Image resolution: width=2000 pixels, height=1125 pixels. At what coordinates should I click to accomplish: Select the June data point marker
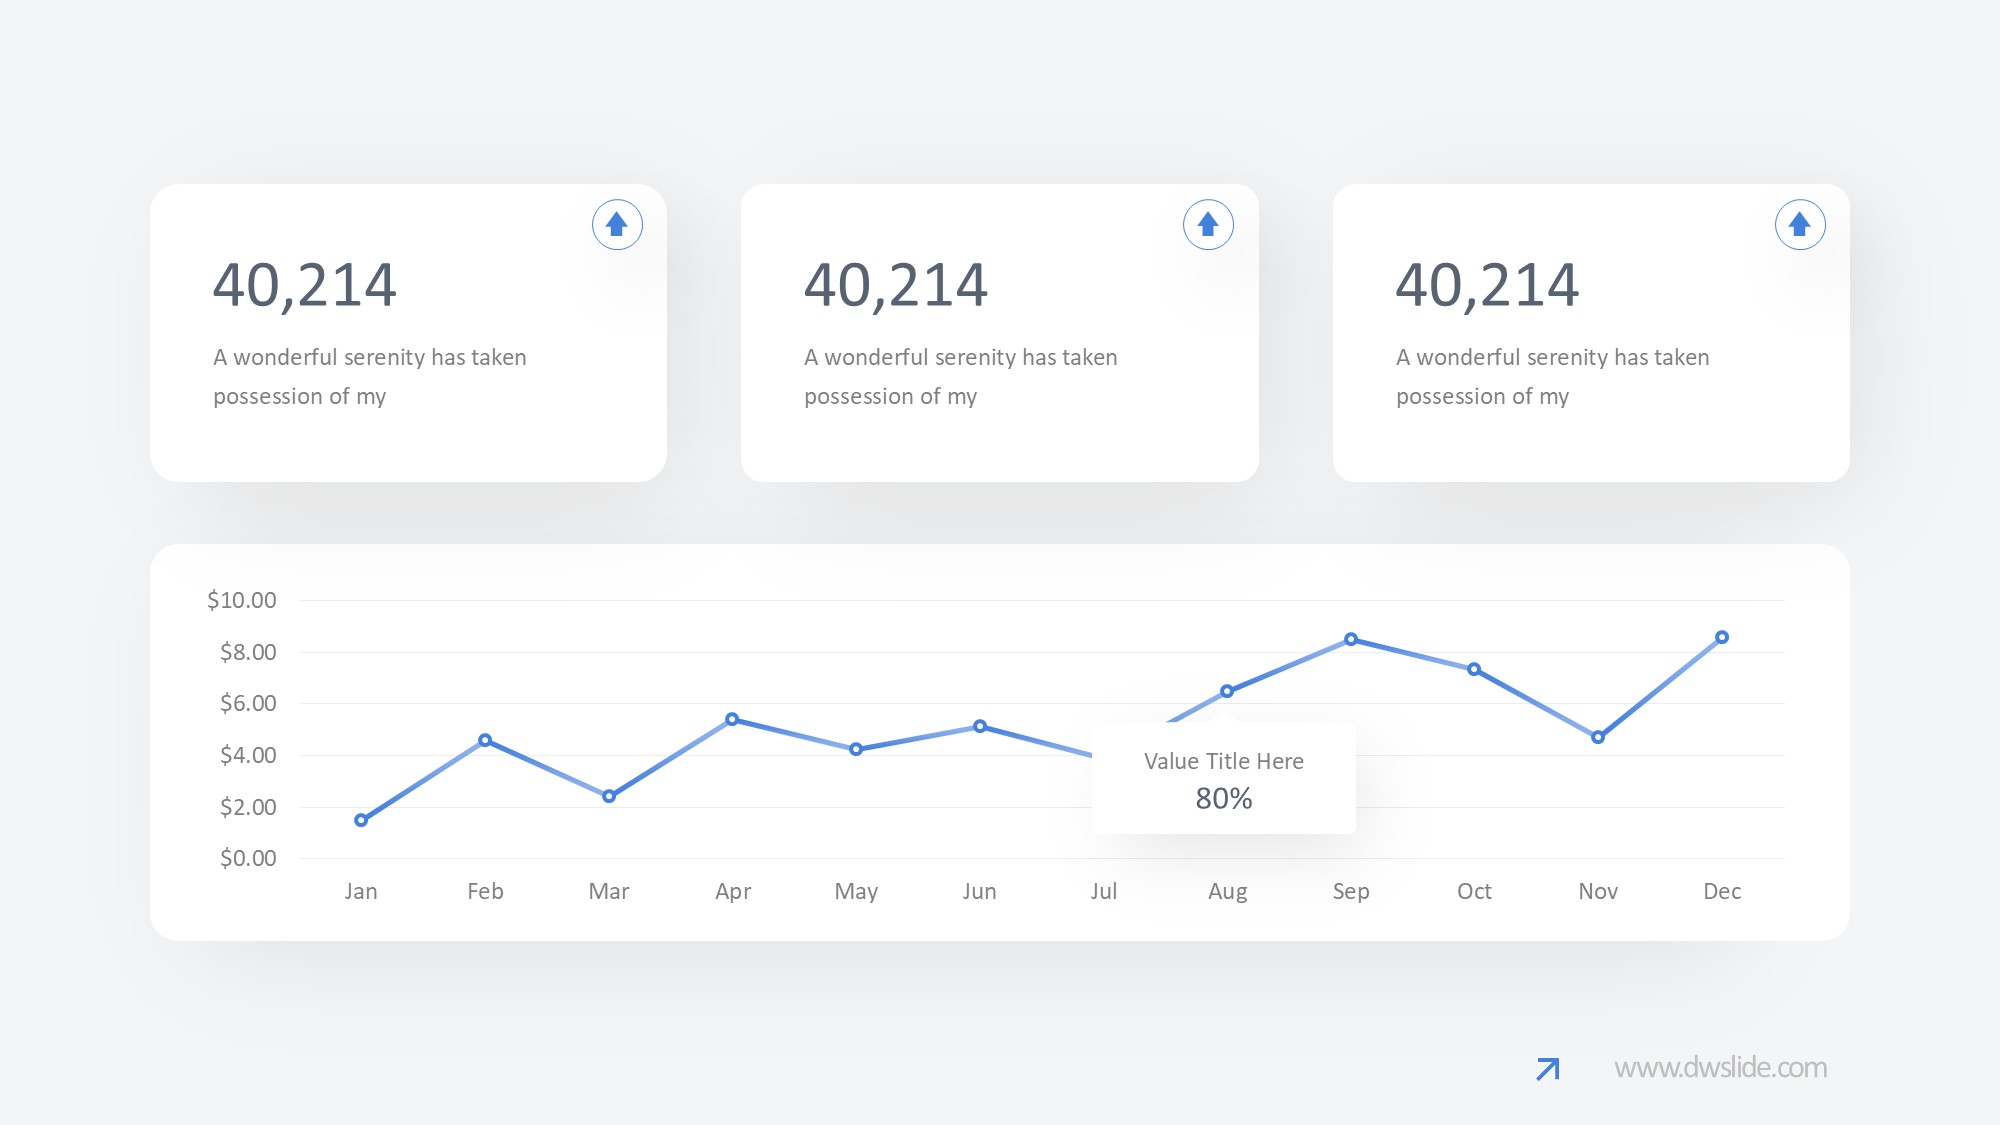tap(980, 726)
